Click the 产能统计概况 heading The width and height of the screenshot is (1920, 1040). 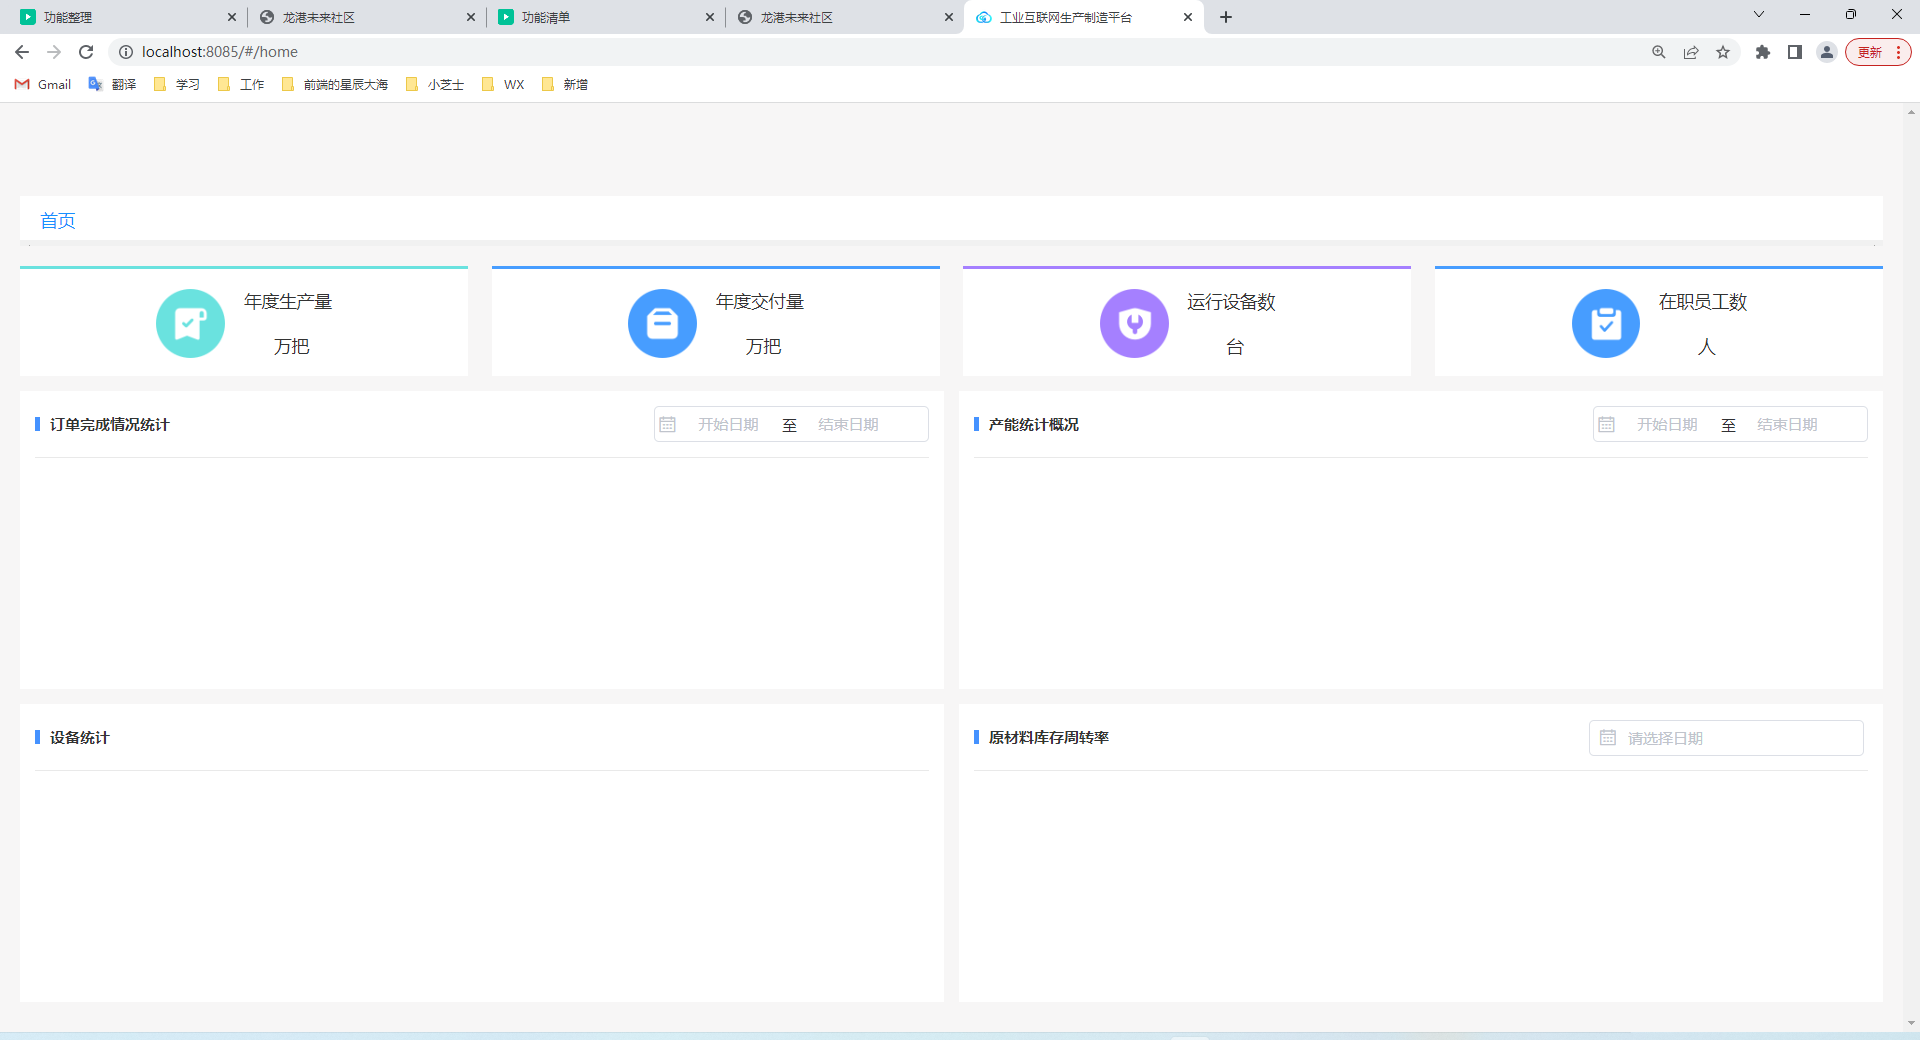(1034, 425)
